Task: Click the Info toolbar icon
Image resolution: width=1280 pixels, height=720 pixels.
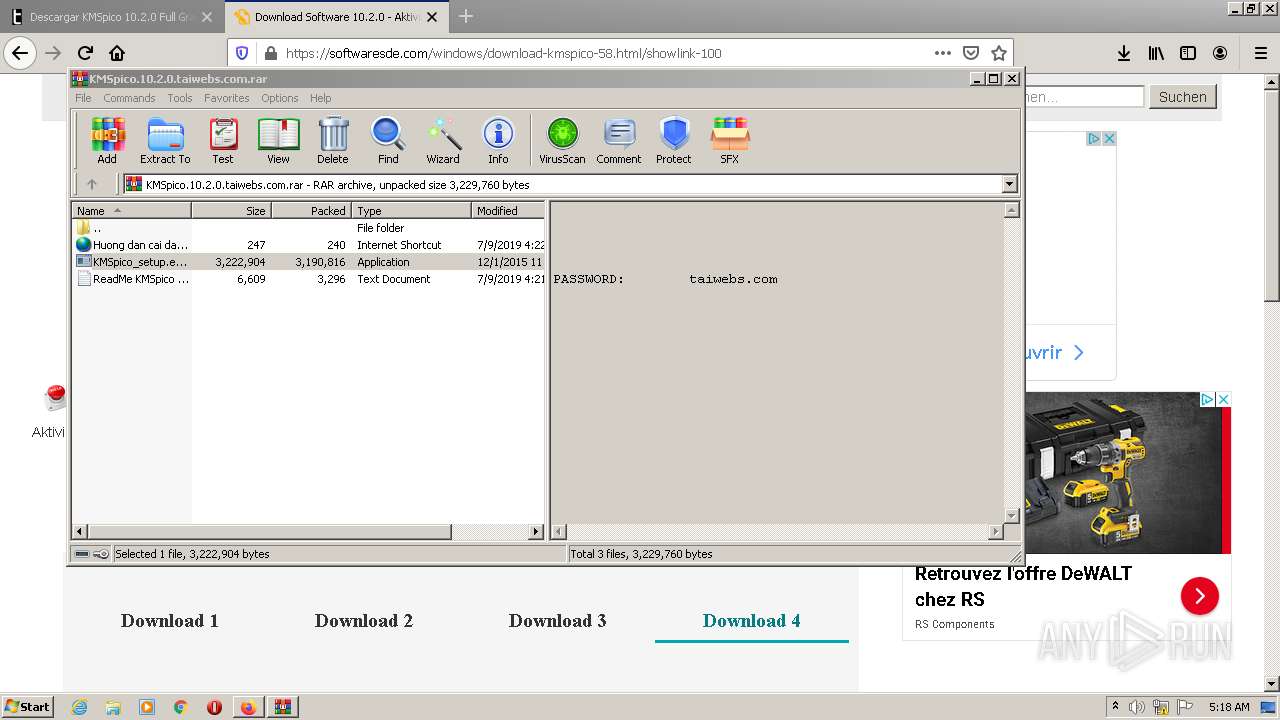Action: click(x=498, y=140)
